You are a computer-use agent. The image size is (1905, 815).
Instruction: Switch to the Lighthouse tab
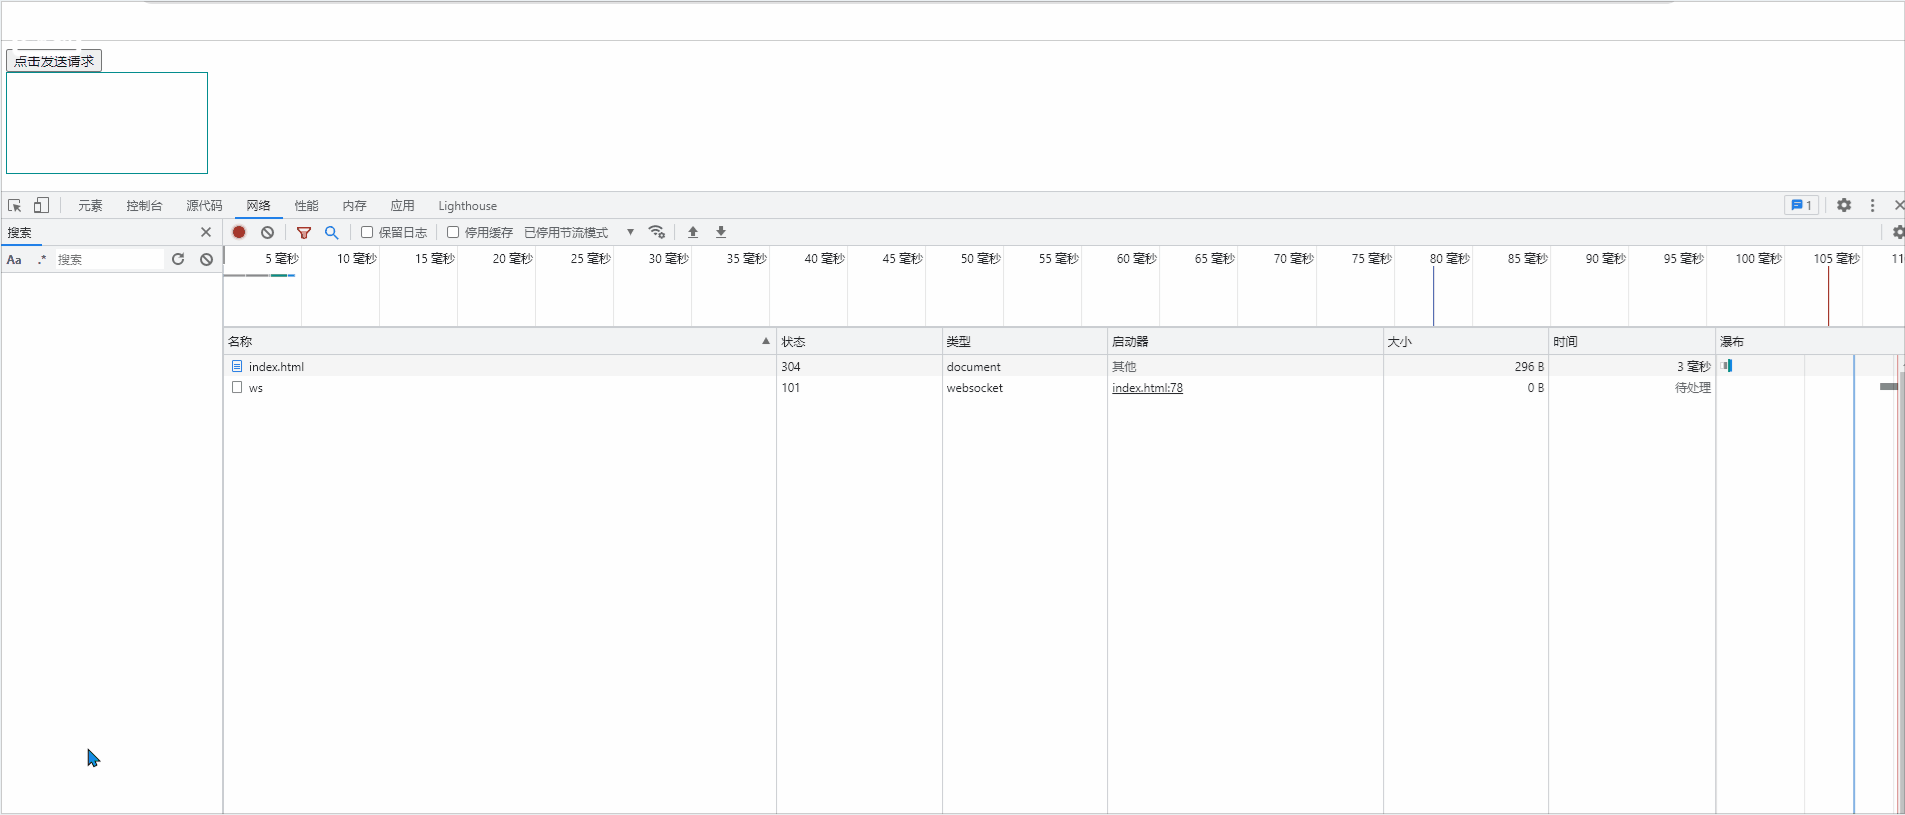click(467, 206)
